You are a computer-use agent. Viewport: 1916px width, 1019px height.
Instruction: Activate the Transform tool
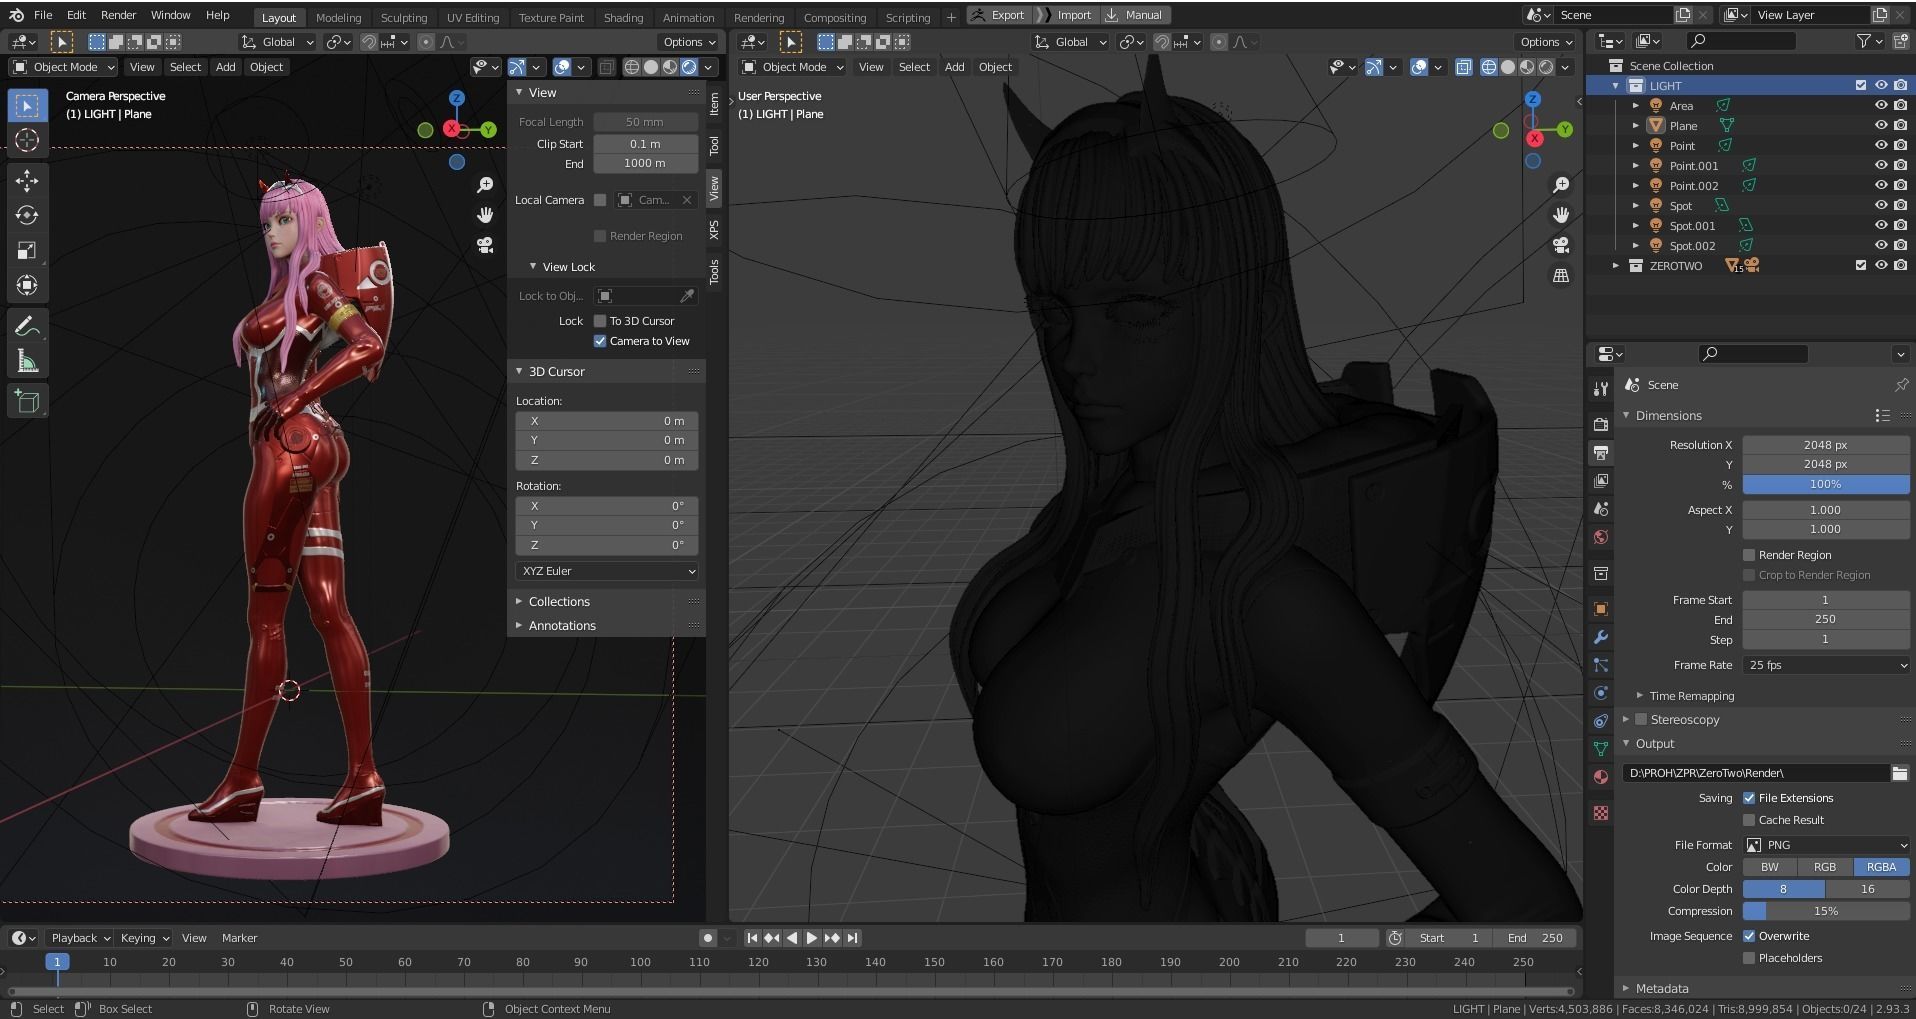27,286
